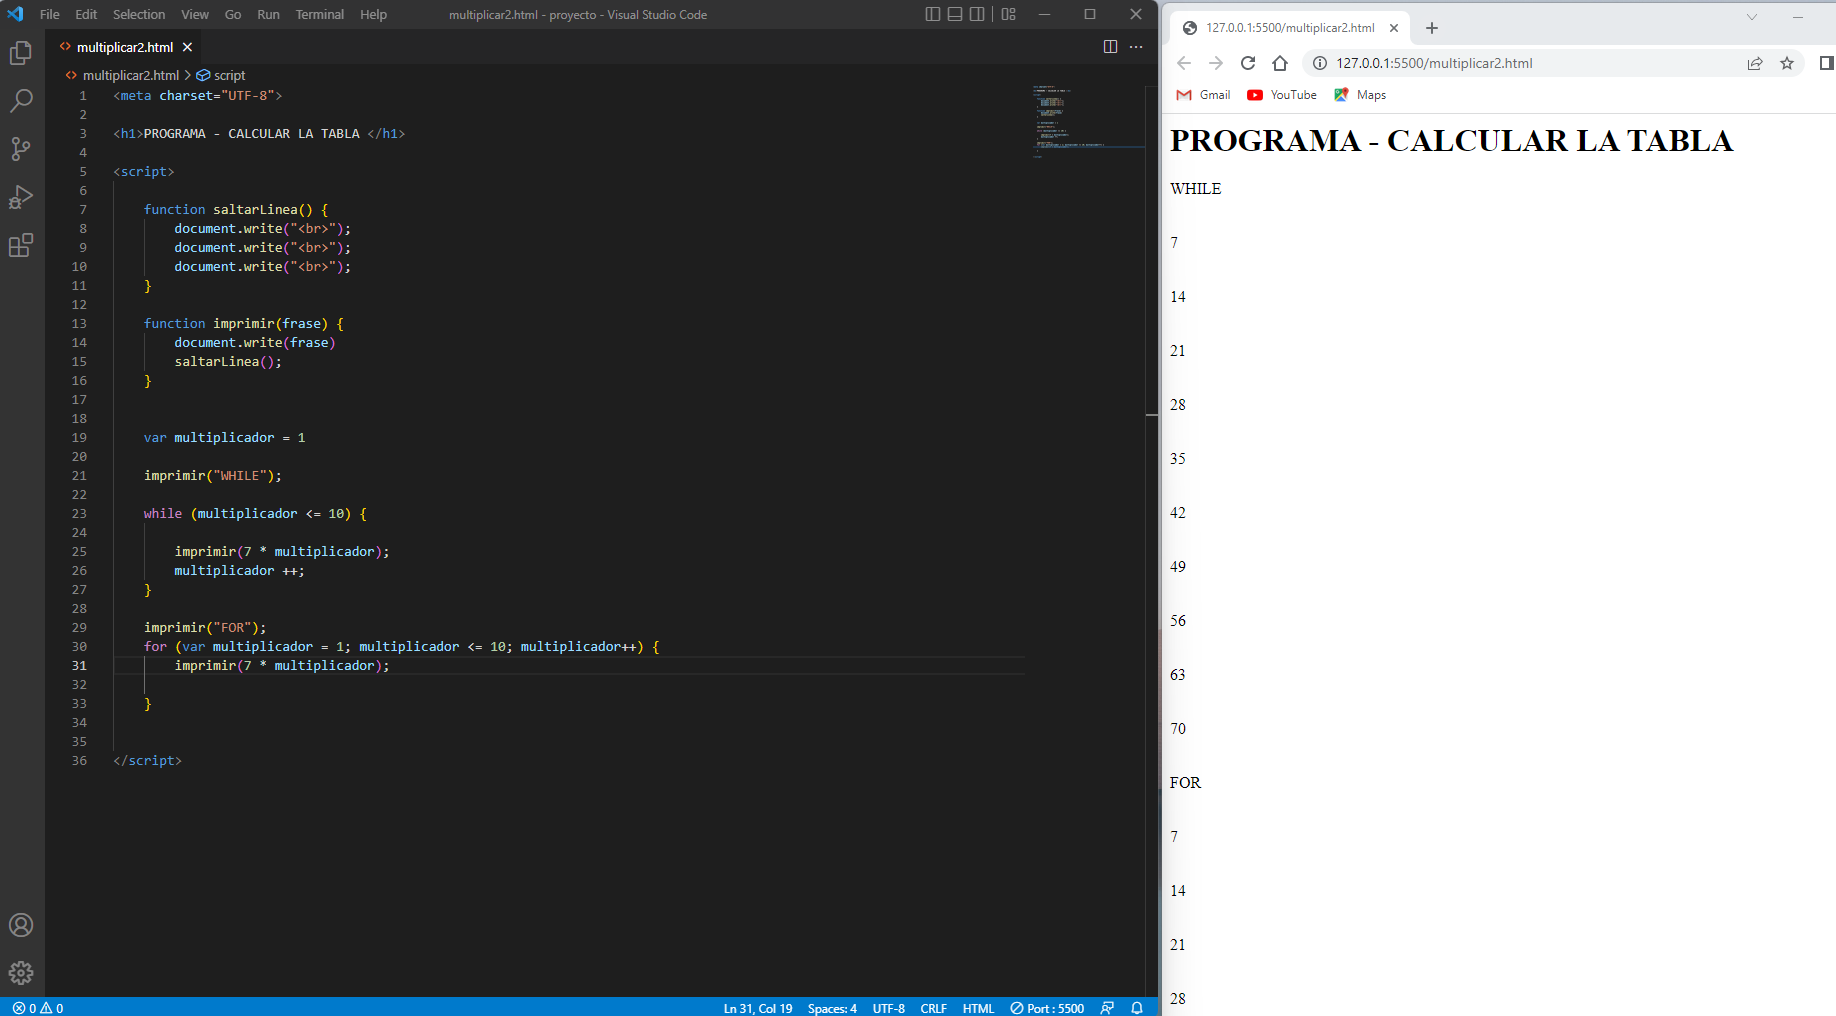Open the Accounts menu
This screenshot has width=1836, height=1016.
coord(21,925)
